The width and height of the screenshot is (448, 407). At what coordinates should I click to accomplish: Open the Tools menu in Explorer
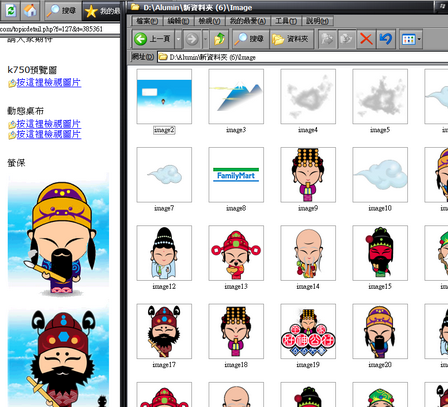[x=286, y=21]
